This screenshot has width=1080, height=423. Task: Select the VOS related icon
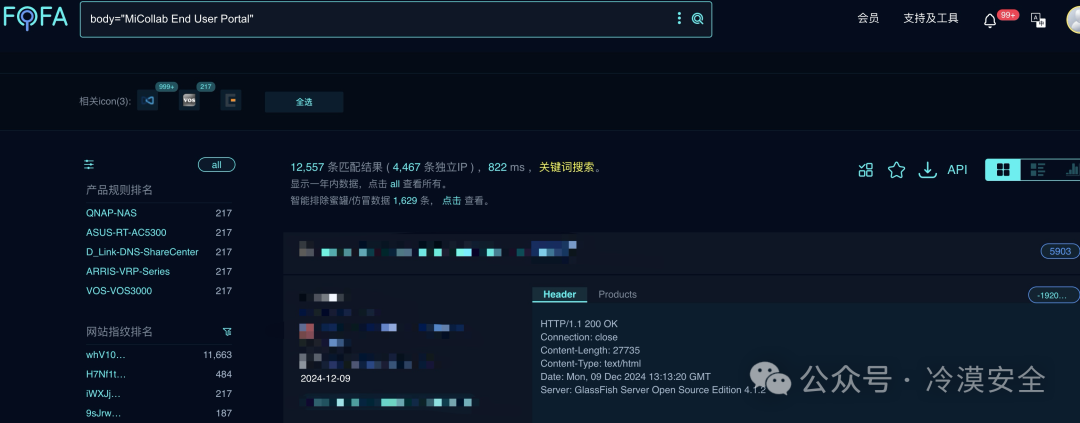click(x=189, y=101)
